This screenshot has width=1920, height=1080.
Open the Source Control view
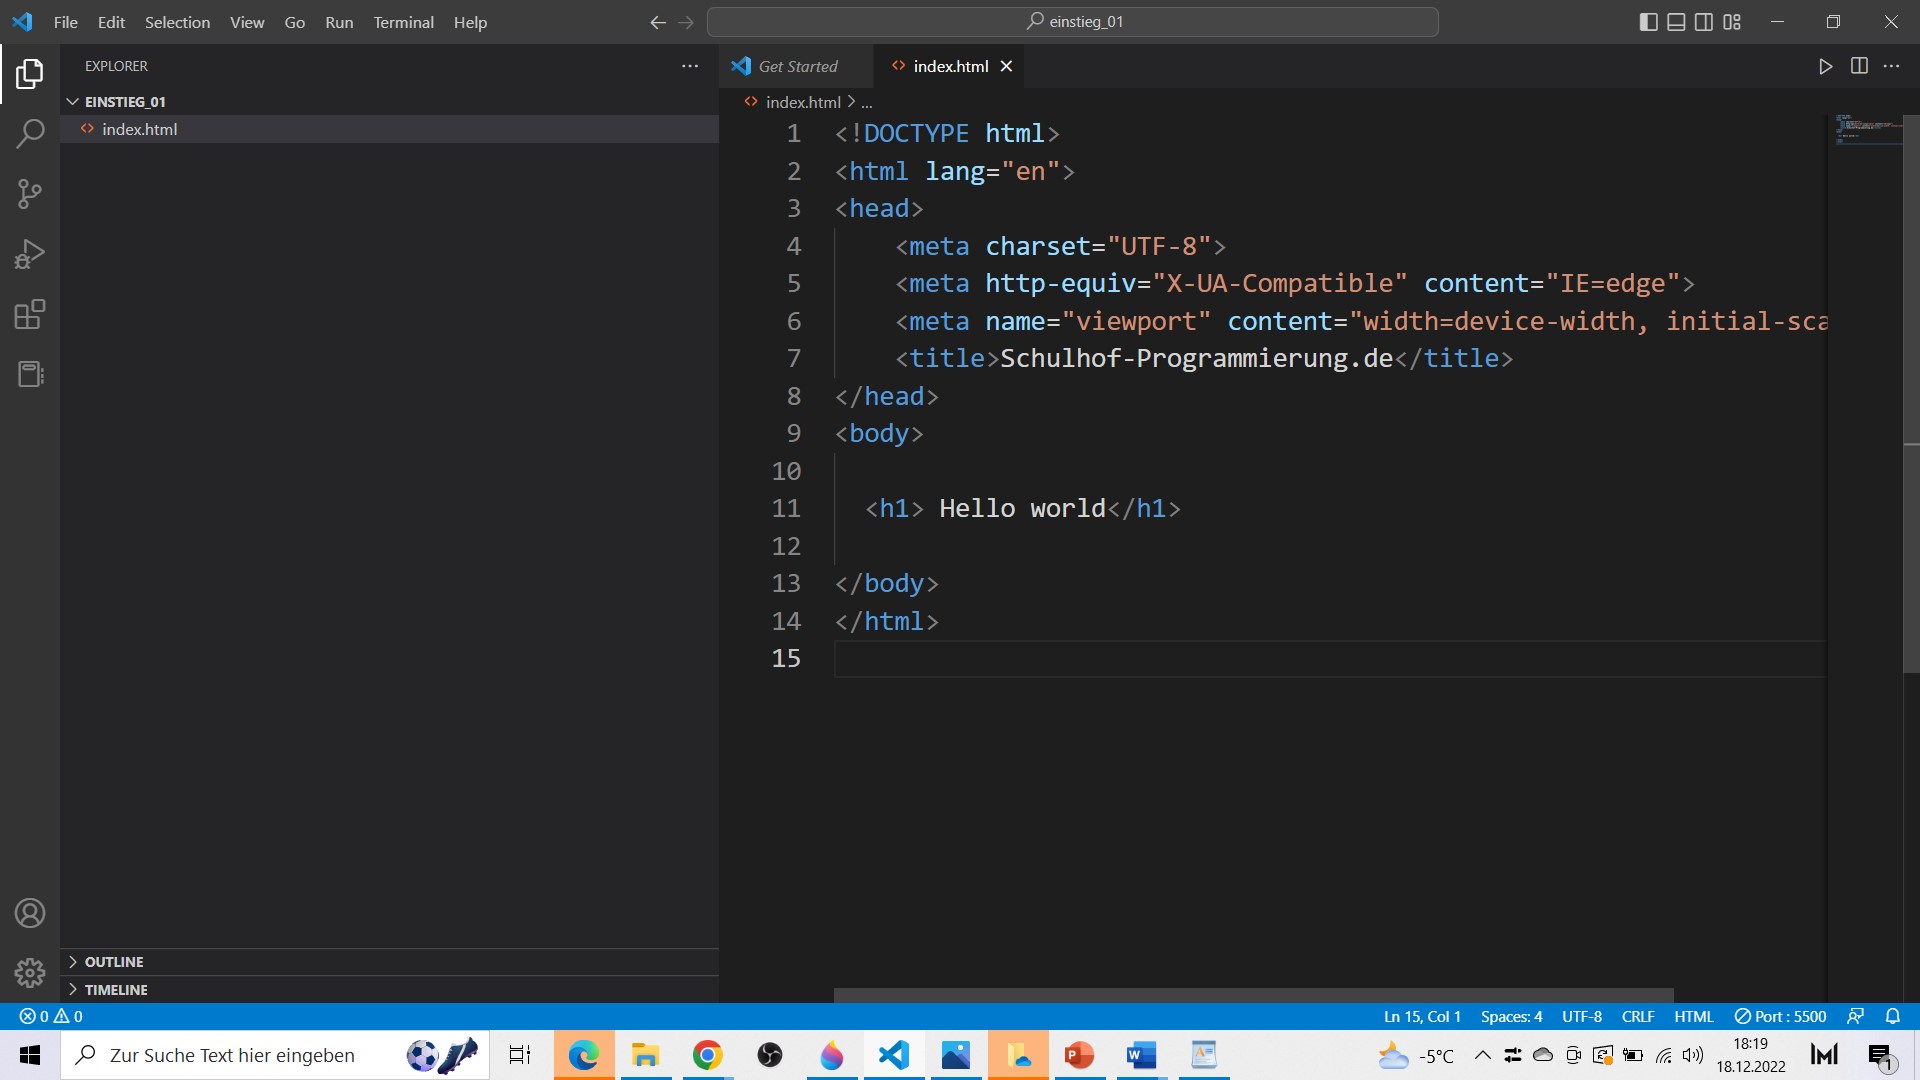pyautogui.click(x=30, y=194)
